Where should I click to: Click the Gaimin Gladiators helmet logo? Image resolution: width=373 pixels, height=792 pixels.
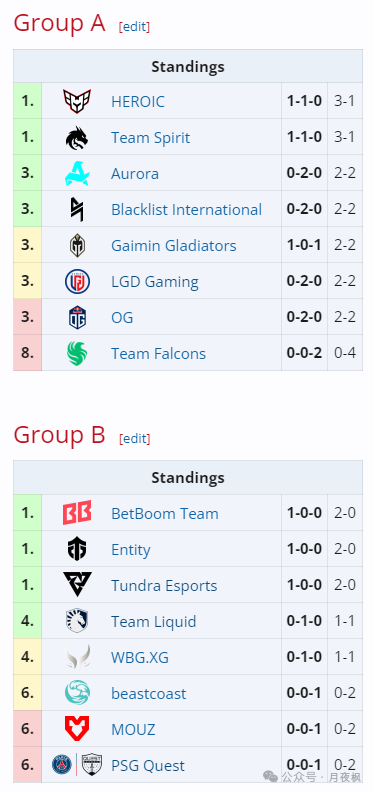click(x=77, y=245)
